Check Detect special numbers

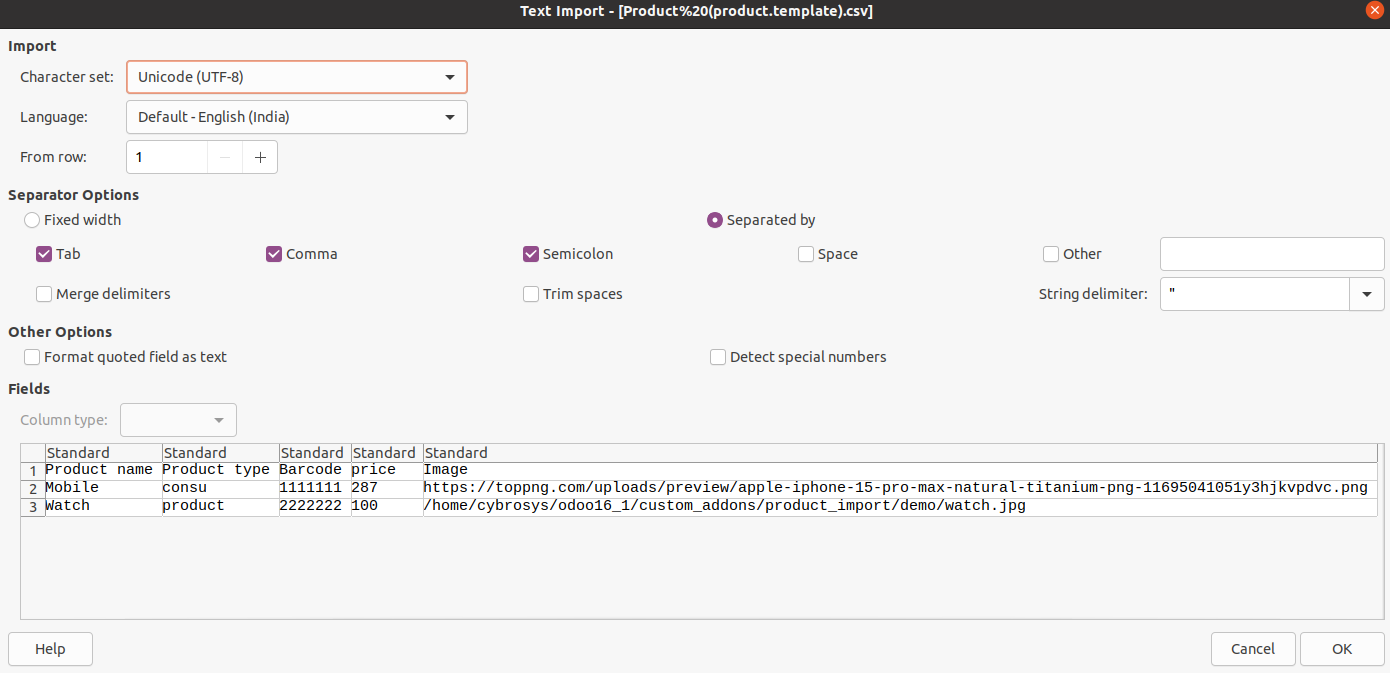tap(718, 357)
